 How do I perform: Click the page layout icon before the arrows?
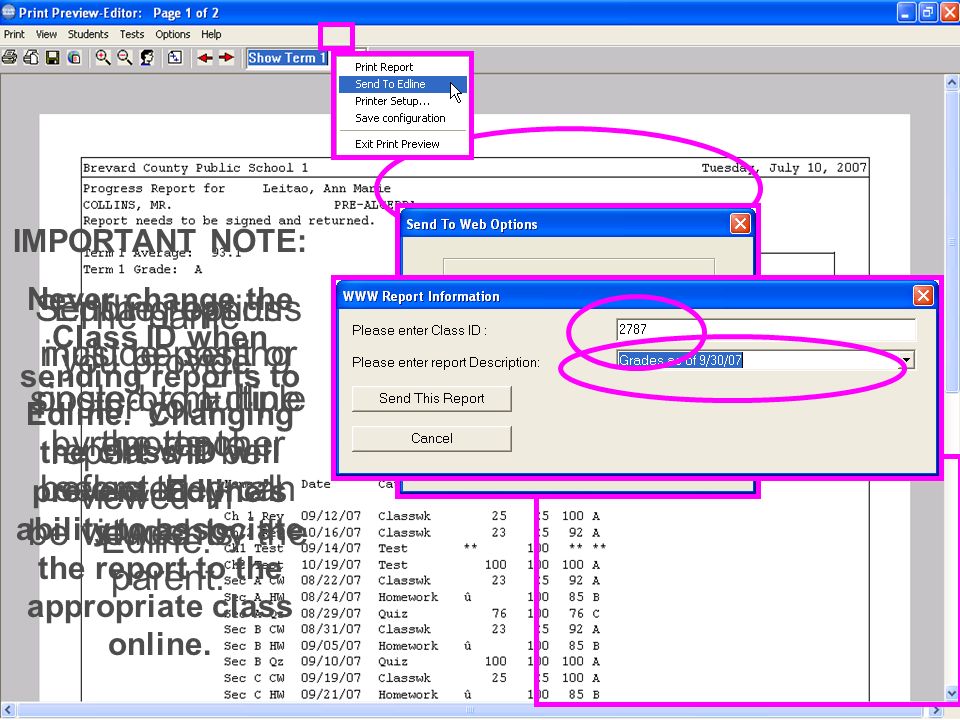coord(175,58)
